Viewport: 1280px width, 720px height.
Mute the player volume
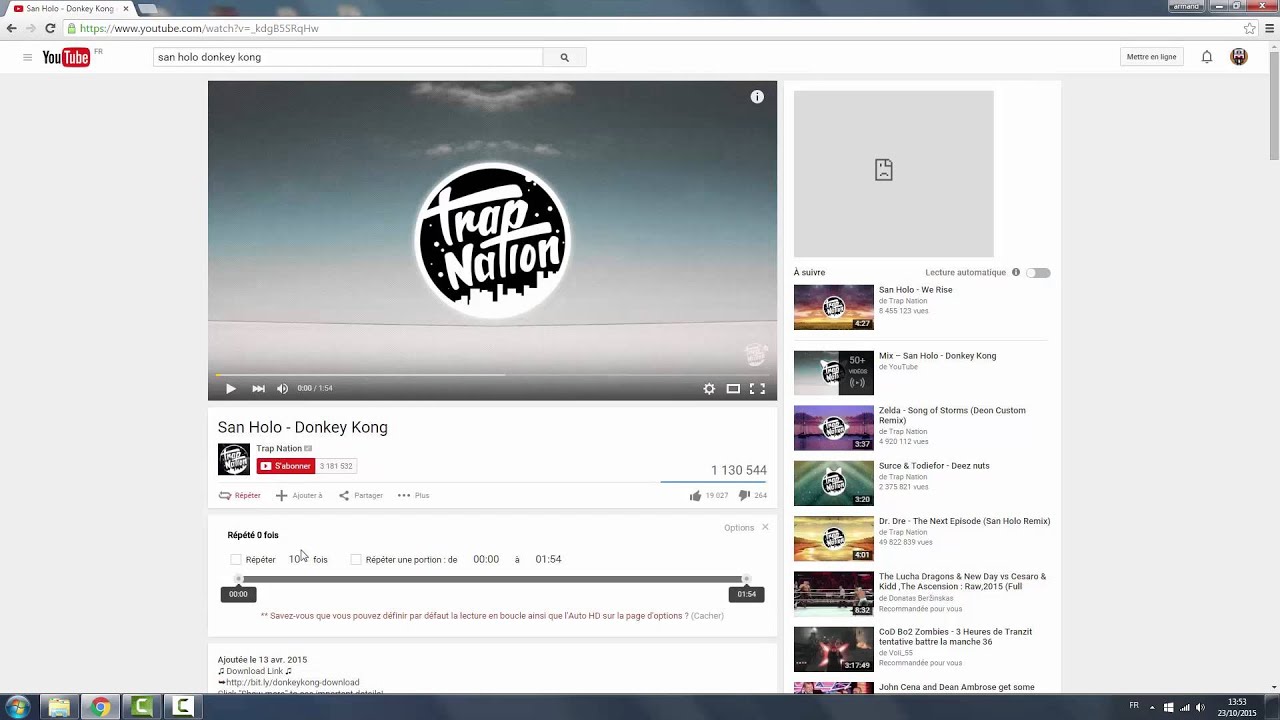pyautogui.click(x=282, y=389)
